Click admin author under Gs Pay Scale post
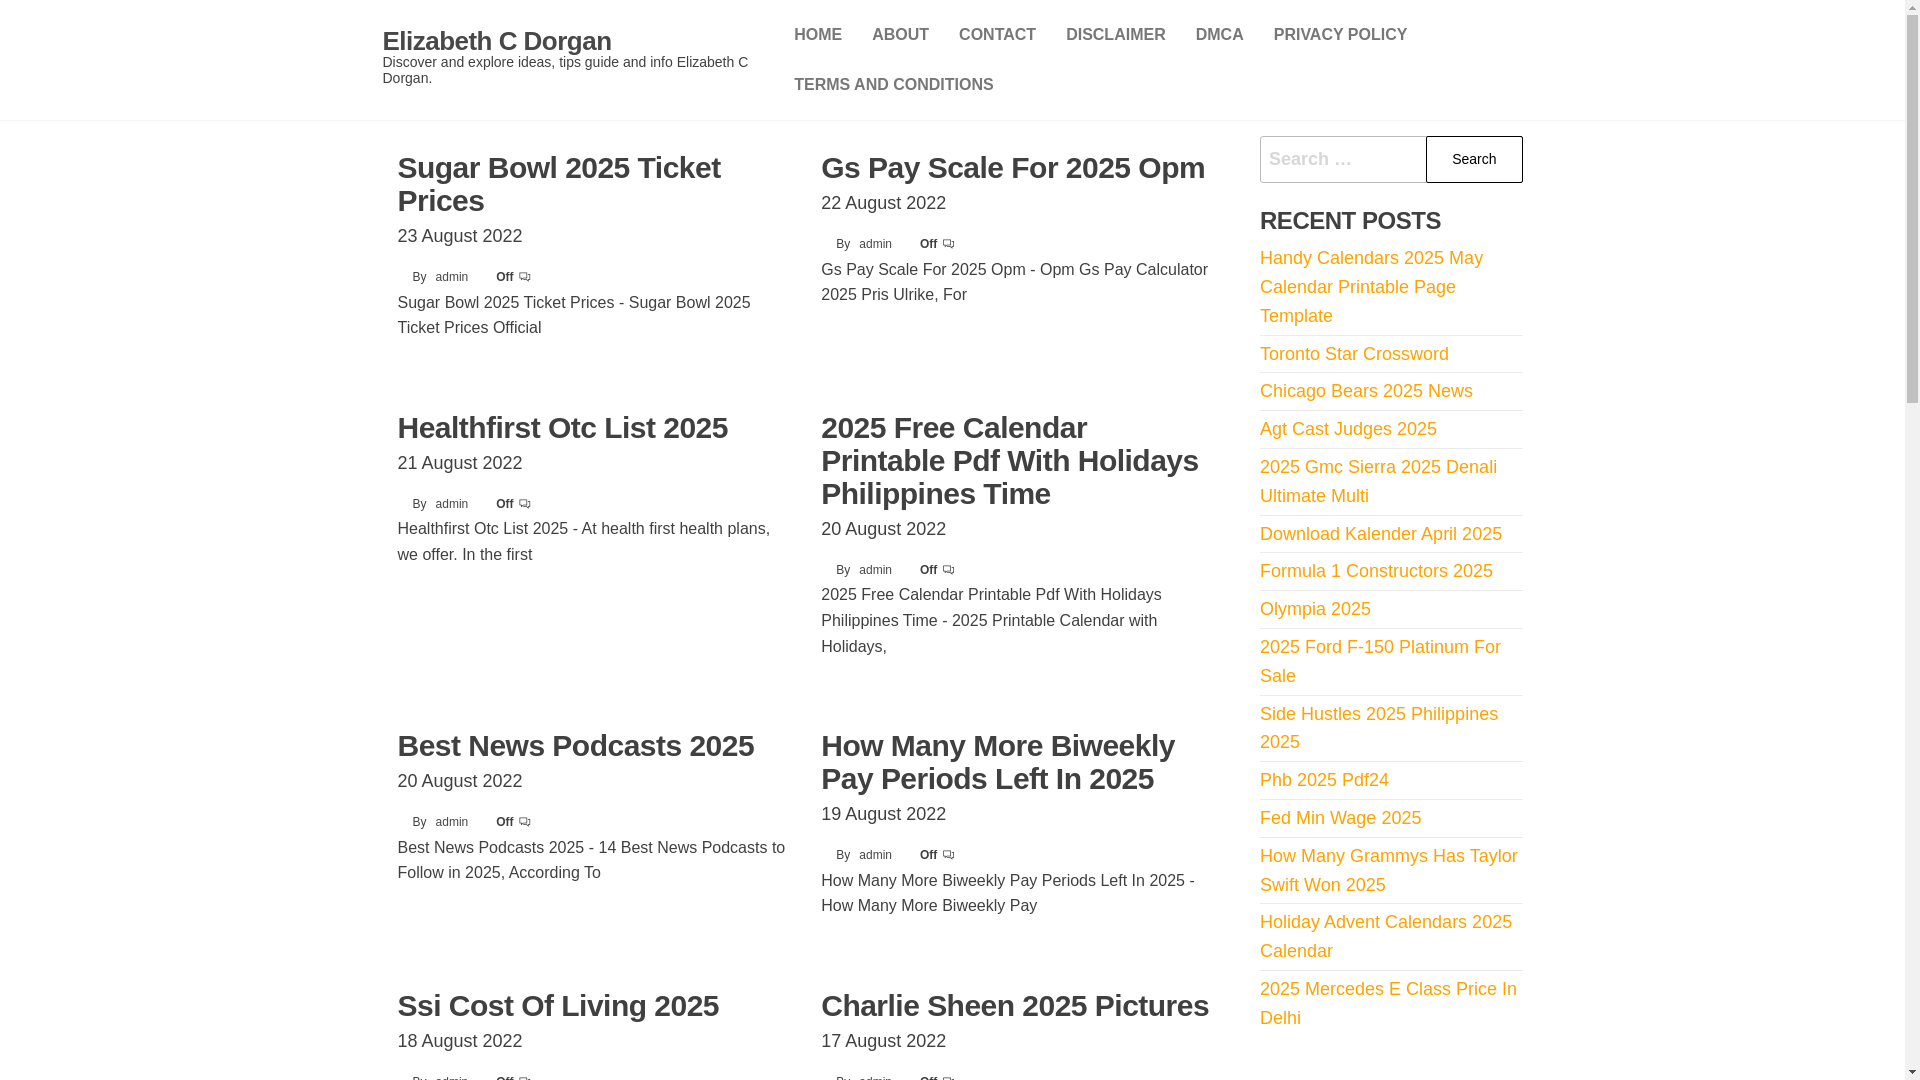 [875, 244]
